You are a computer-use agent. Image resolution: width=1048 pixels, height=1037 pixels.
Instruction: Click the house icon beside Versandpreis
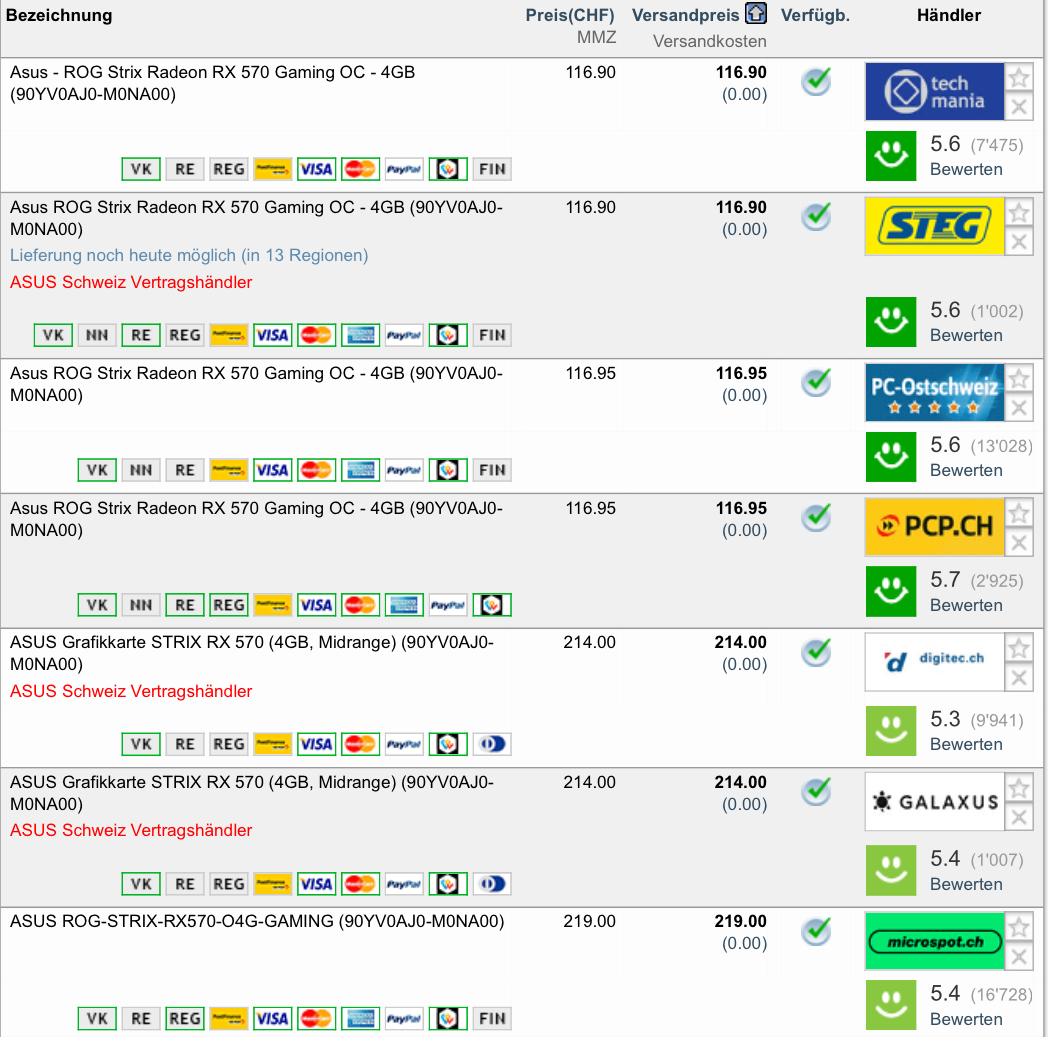(x=756, y=14)
